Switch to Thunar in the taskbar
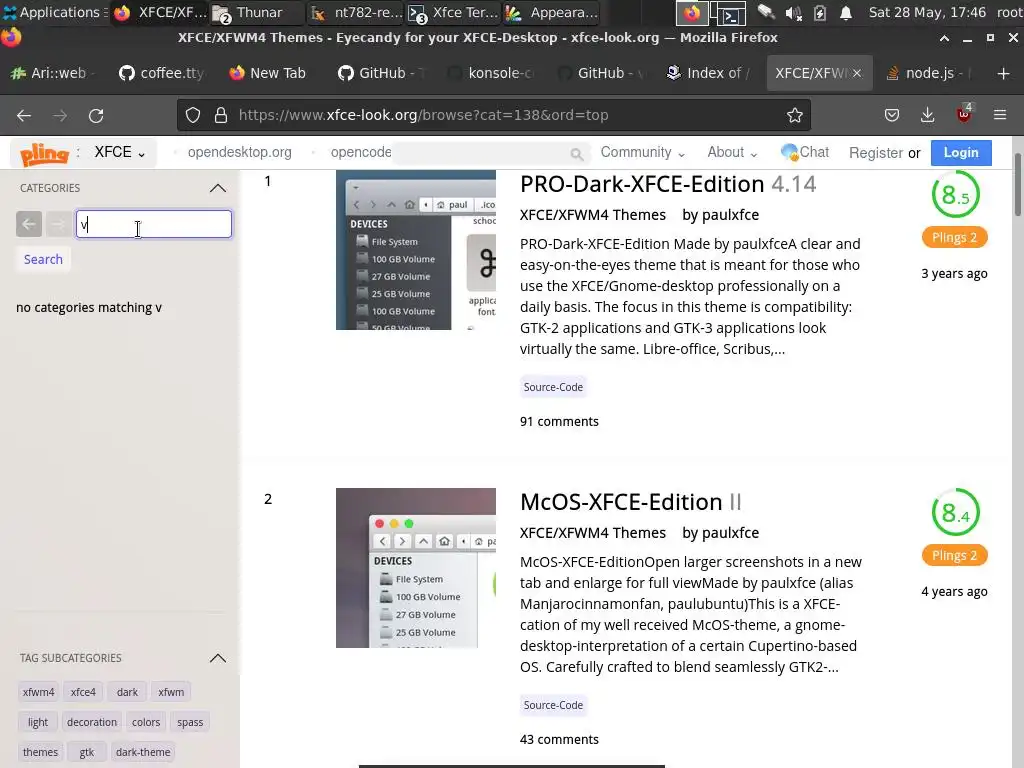This screenshot has width=1024, height=768. 257,12
